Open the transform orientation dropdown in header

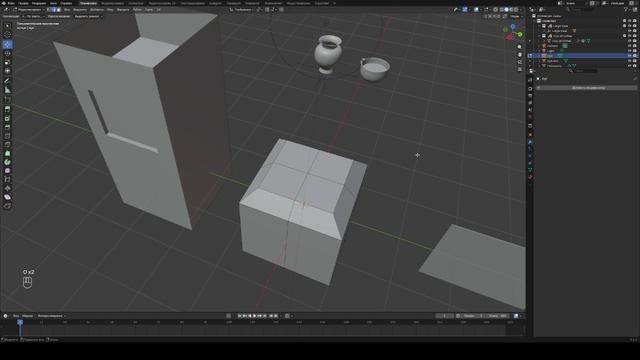click(x=242, y=9)
